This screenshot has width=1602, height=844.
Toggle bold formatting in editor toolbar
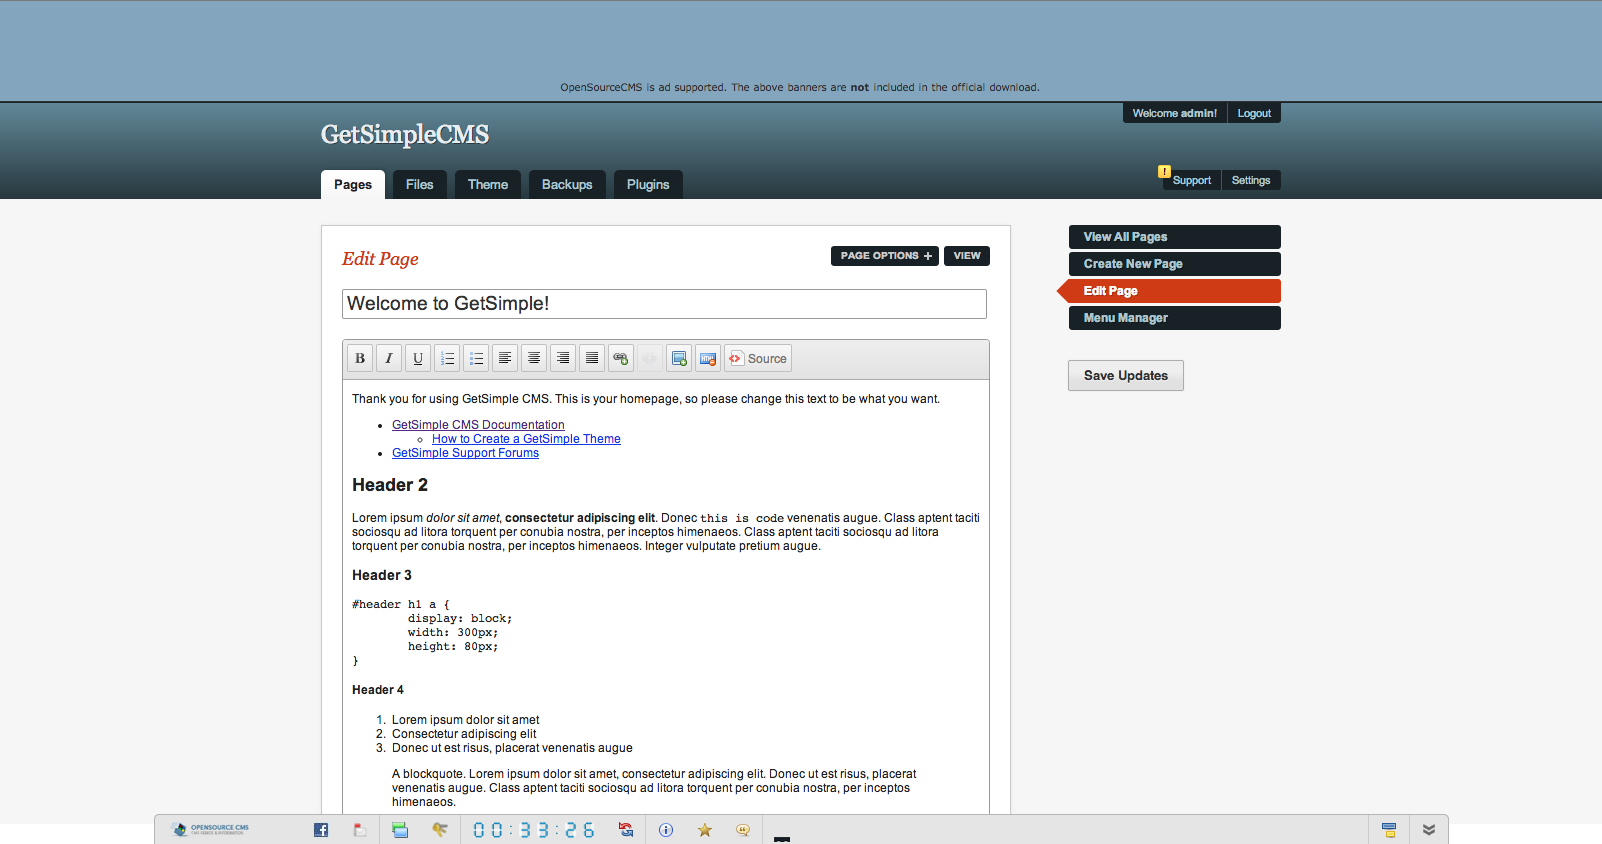point(360,358)
